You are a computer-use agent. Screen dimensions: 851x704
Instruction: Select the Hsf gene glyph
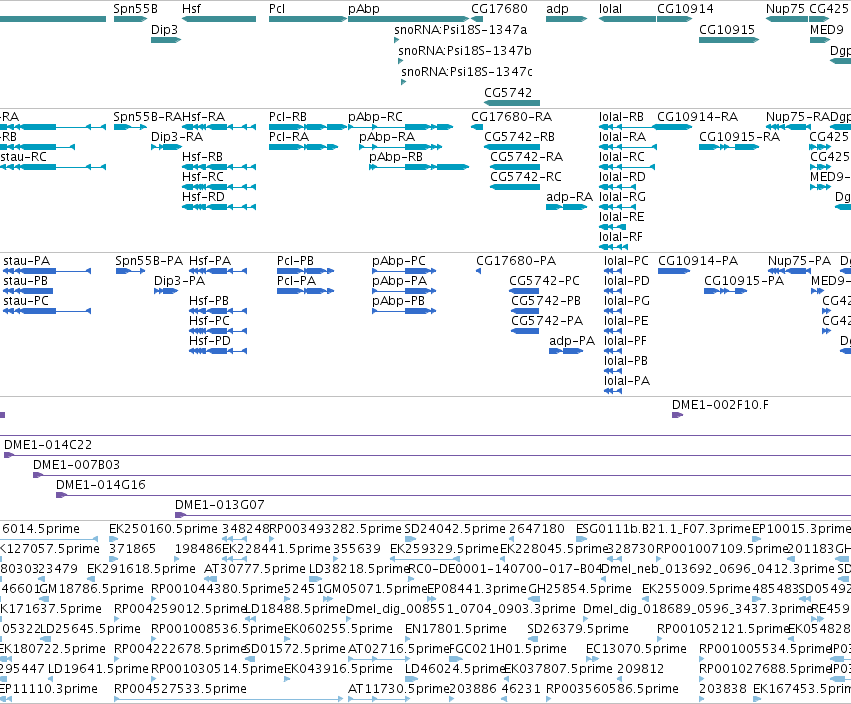(219, 19)
